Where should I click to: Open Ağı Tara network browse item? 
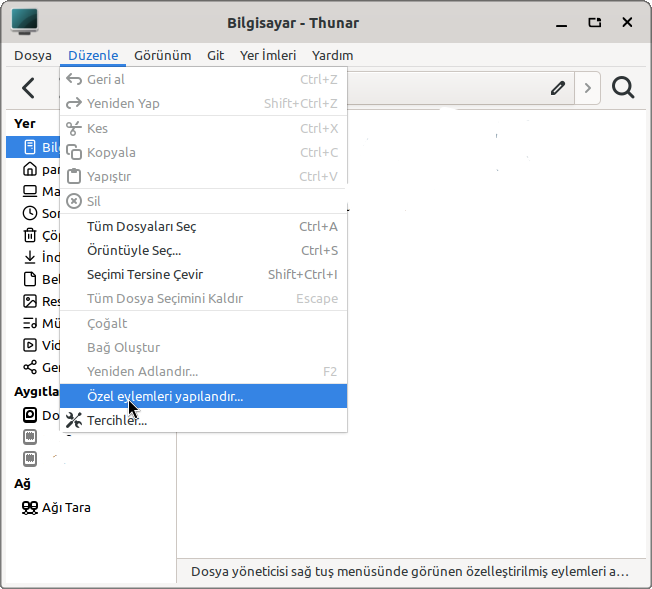tap(56, 507)
